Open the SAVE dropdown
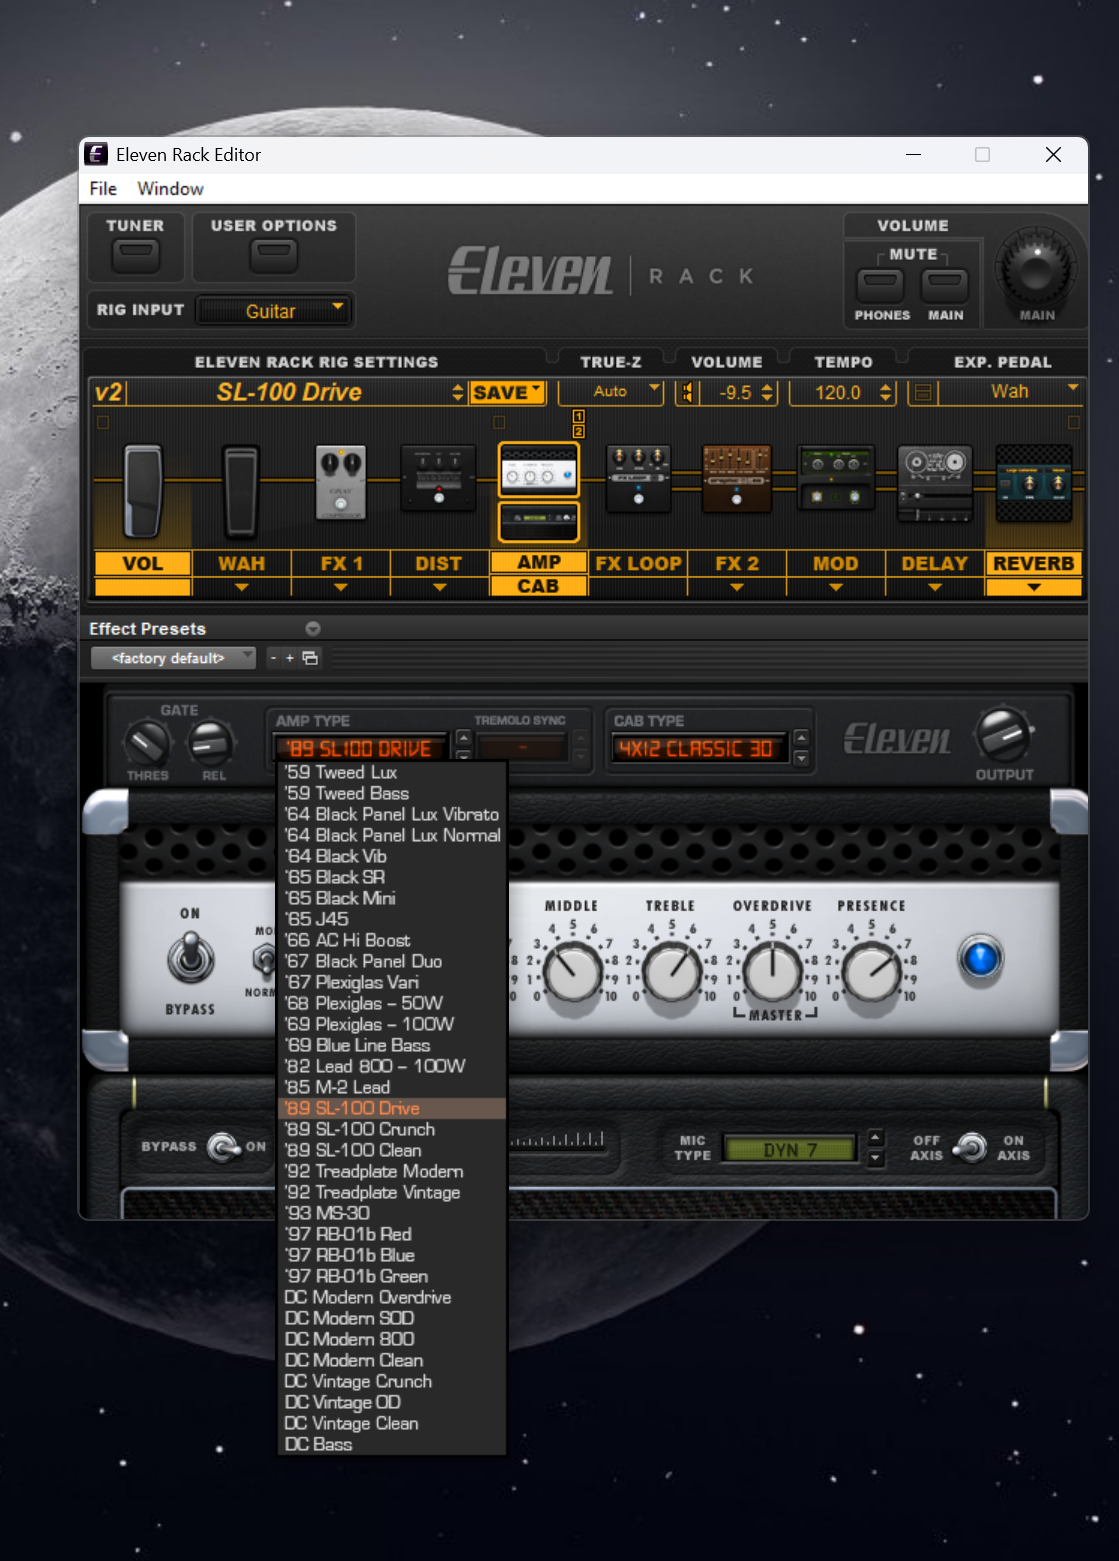1119x1561 pixels. pyautogui.click(x=507, y=392)
